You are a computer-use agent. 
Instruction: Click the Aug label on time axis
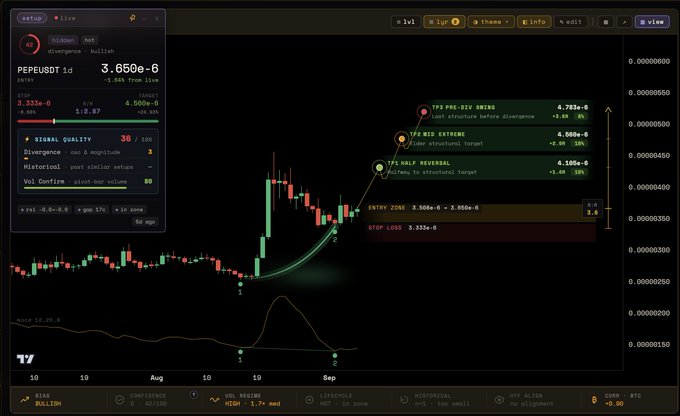point(157,378)
